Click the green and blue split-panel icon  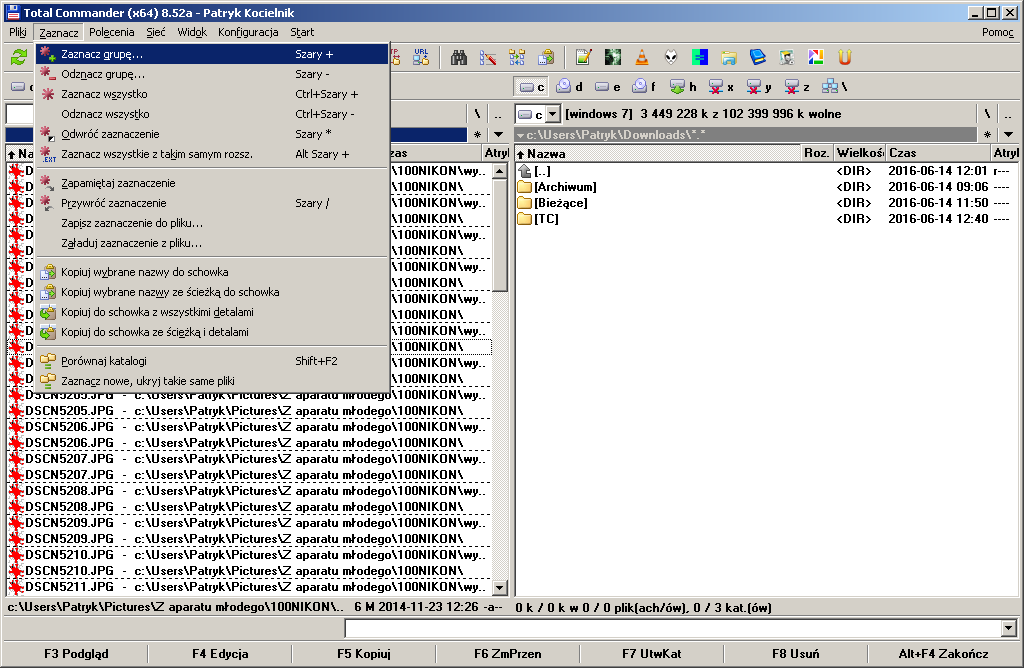pyautogui.click(x=699, y=57)
